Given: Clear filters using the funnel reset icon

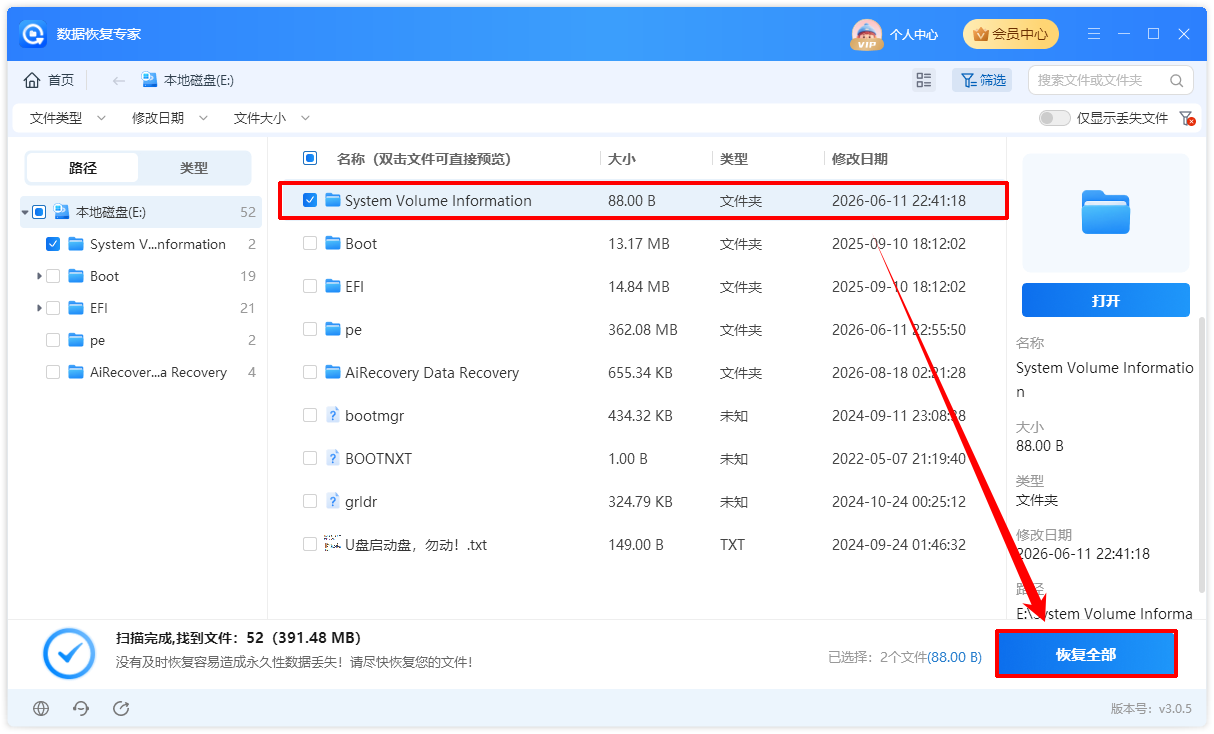Looking at the screenshot, I should [x=1187, y=118].
